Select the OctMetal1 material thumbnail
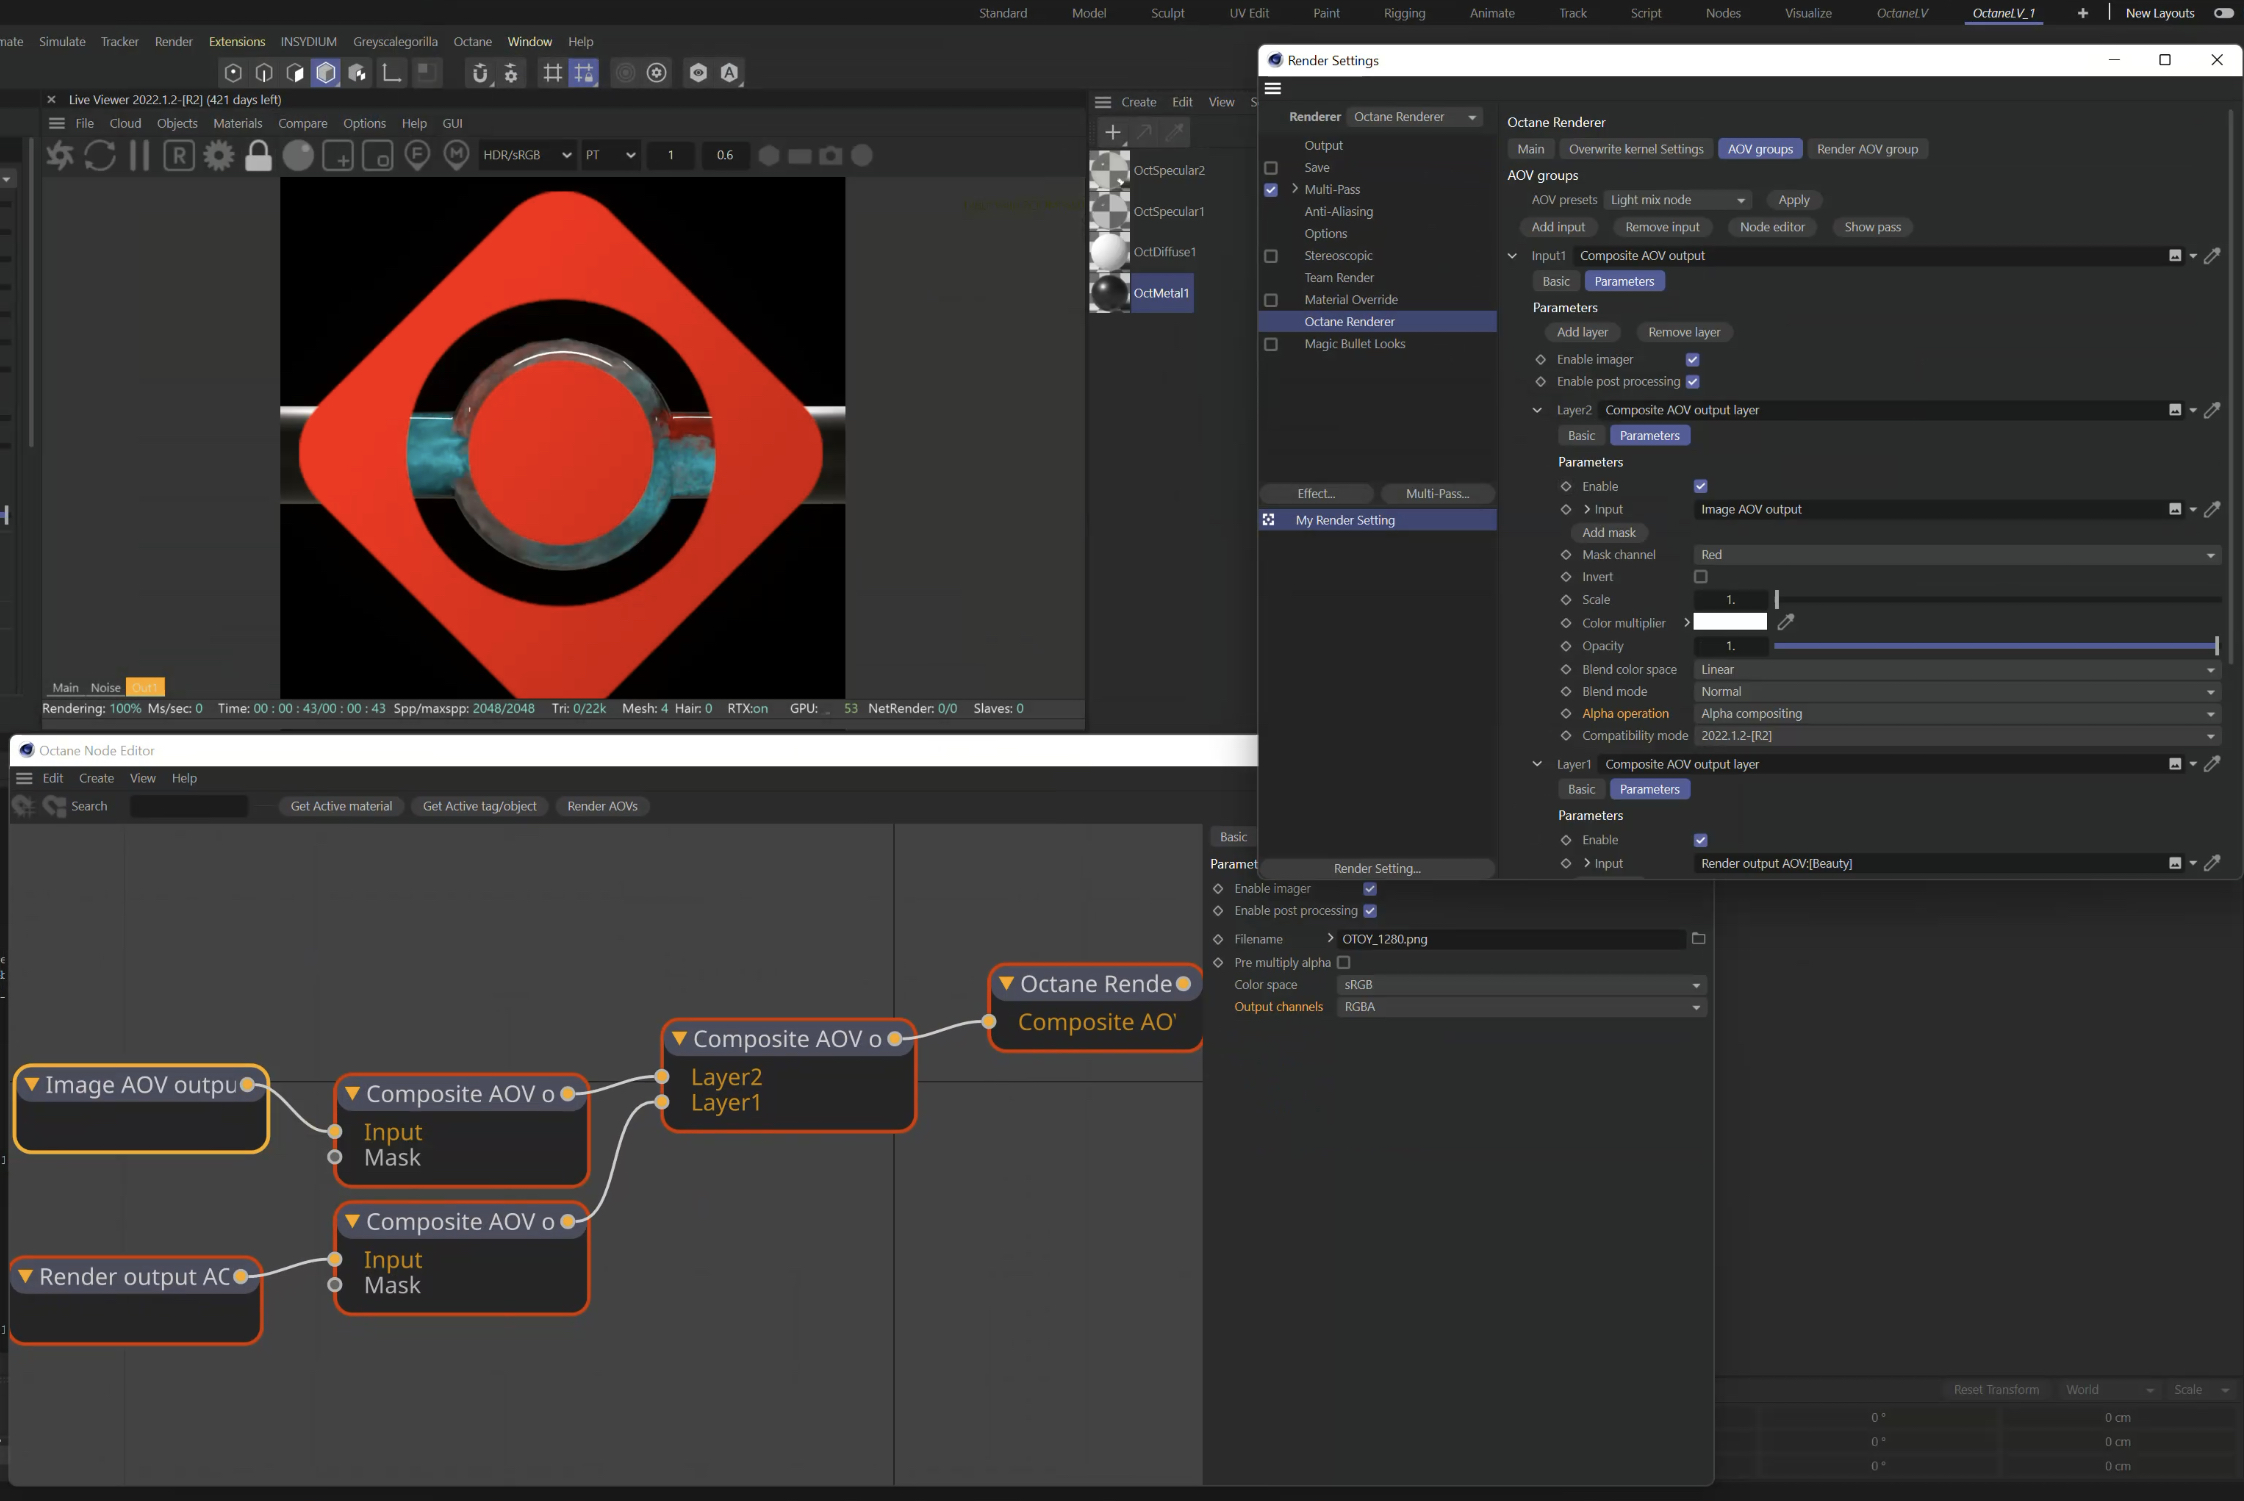2244x1501 pixels. 1108,293
